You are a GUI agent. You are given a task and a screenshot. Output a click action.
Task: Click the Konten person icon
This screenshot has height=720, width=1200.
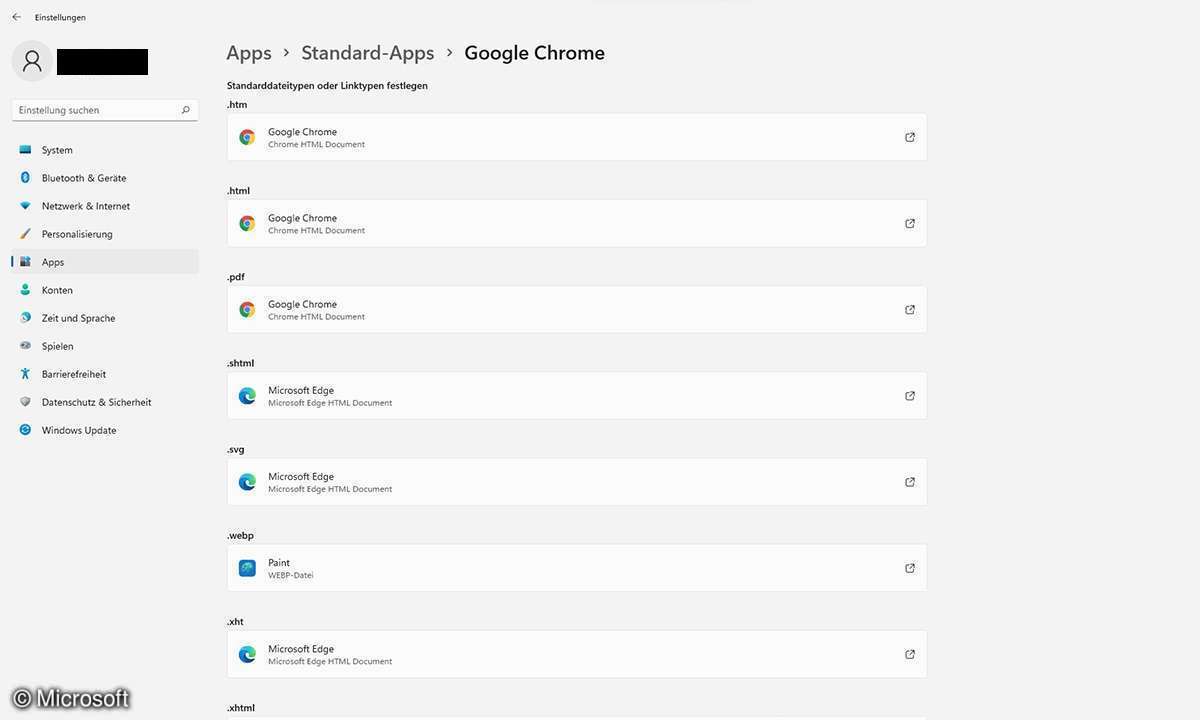coord(25,290)
